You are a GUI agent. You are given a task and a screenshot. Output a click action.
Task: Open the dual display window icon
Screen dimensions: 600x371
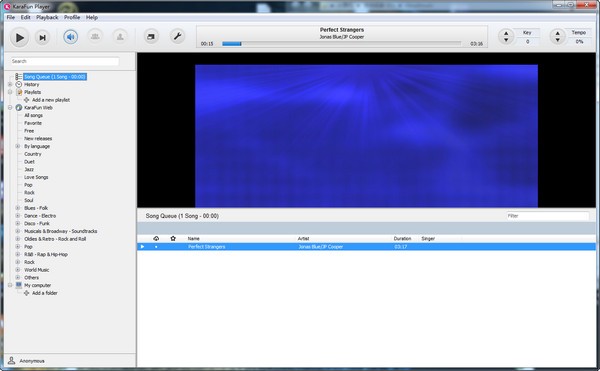151,37
